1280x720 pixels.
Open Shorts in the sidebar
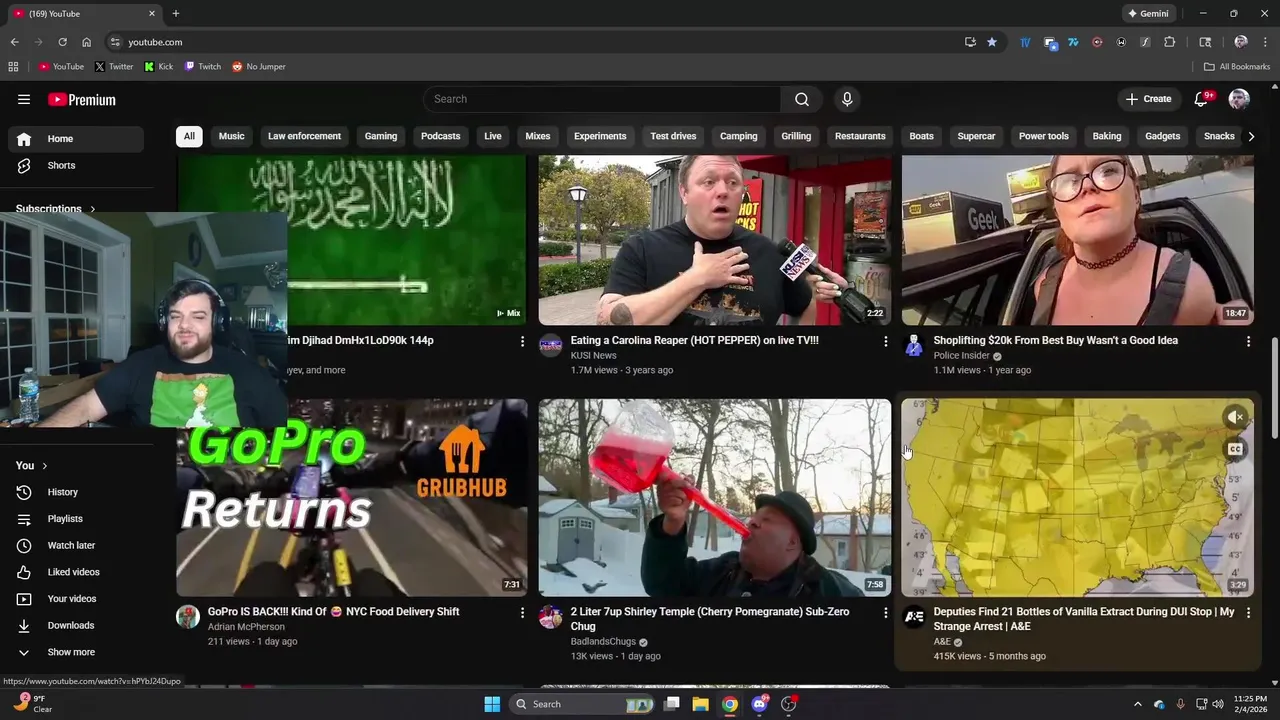coord(76,165)
